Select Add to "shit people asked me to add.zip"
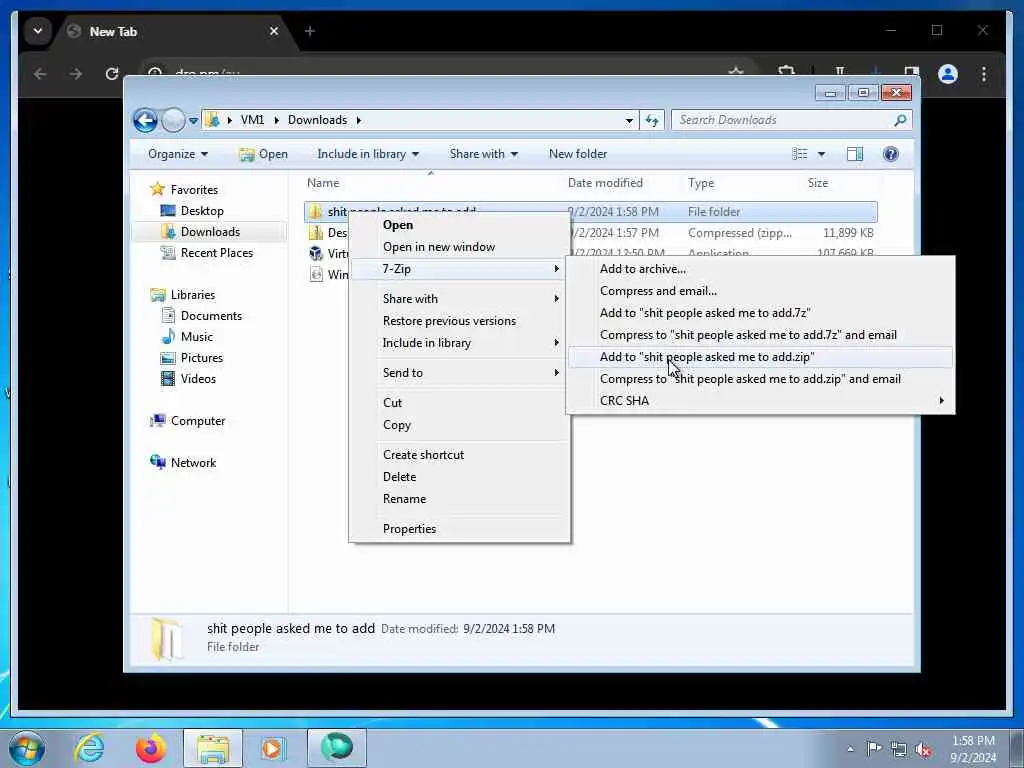The image size is (1024, 768). [x=760, y=357]
